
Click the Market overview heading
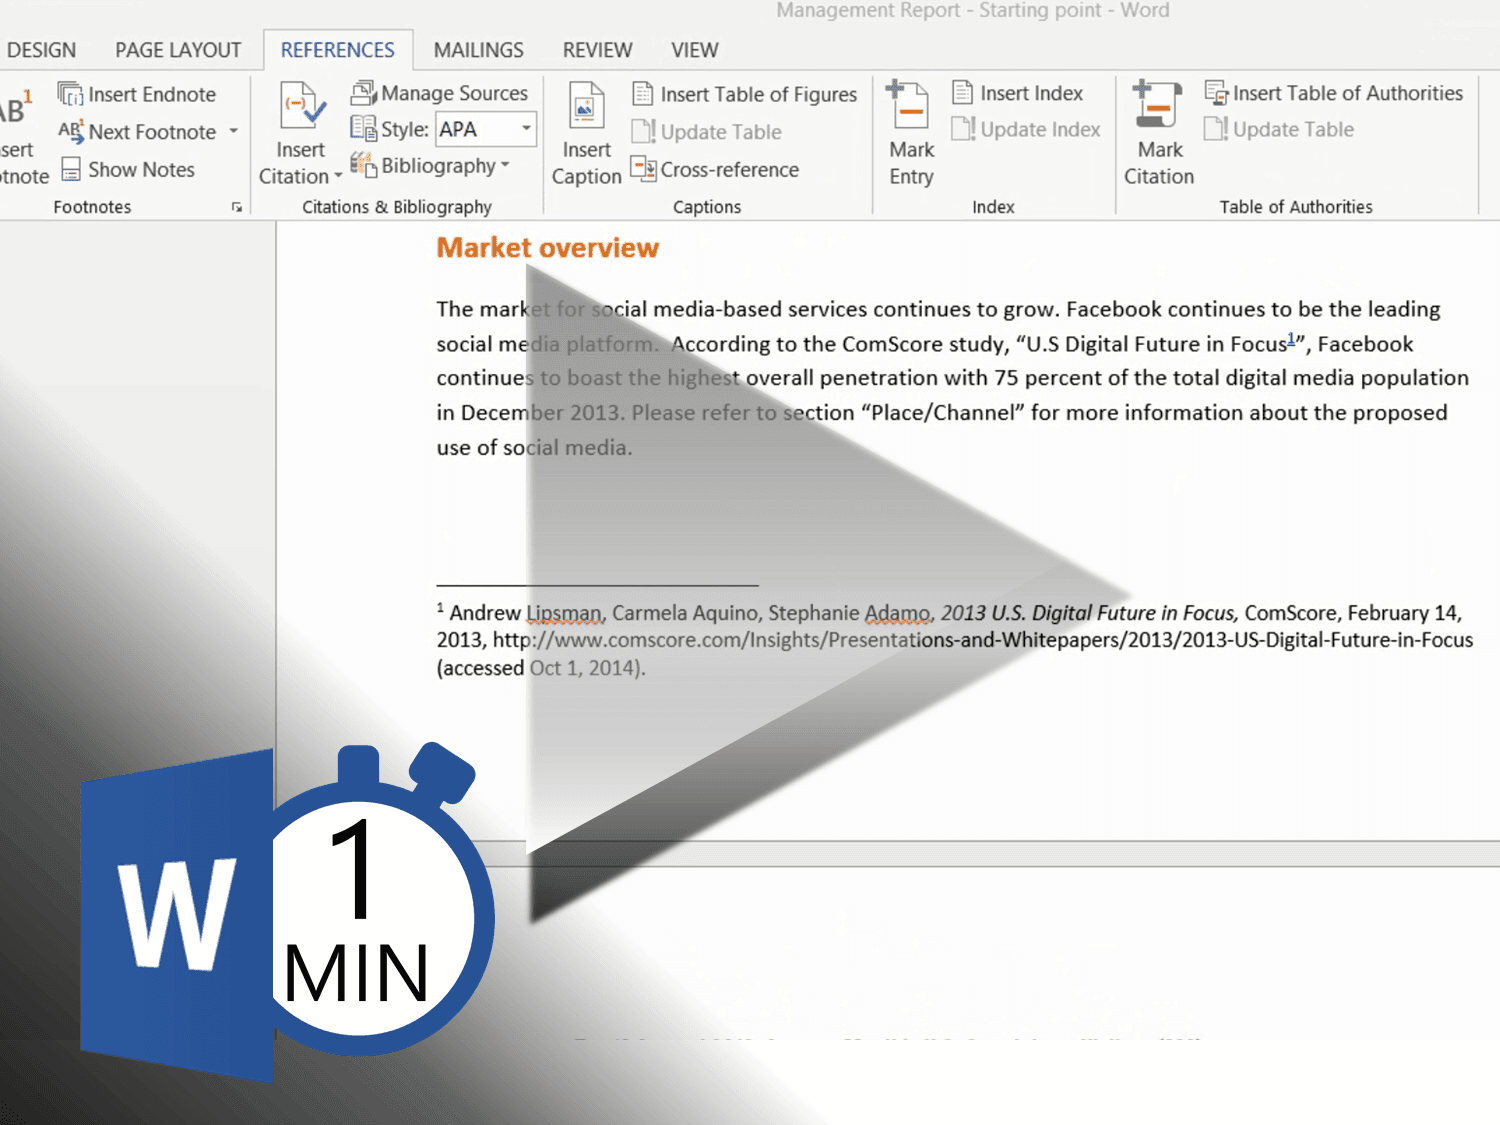point(547,247)
